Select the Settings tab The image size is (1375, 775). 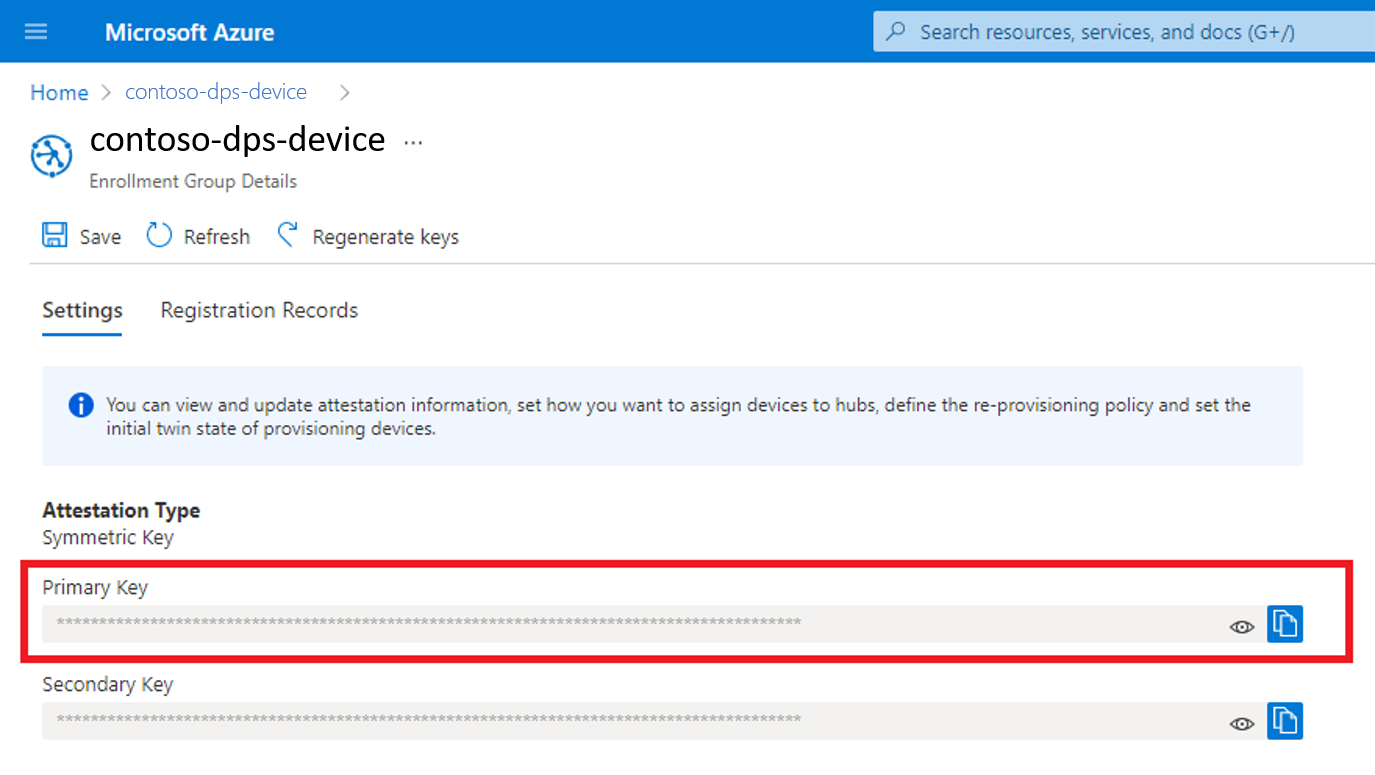coord(82,311)
